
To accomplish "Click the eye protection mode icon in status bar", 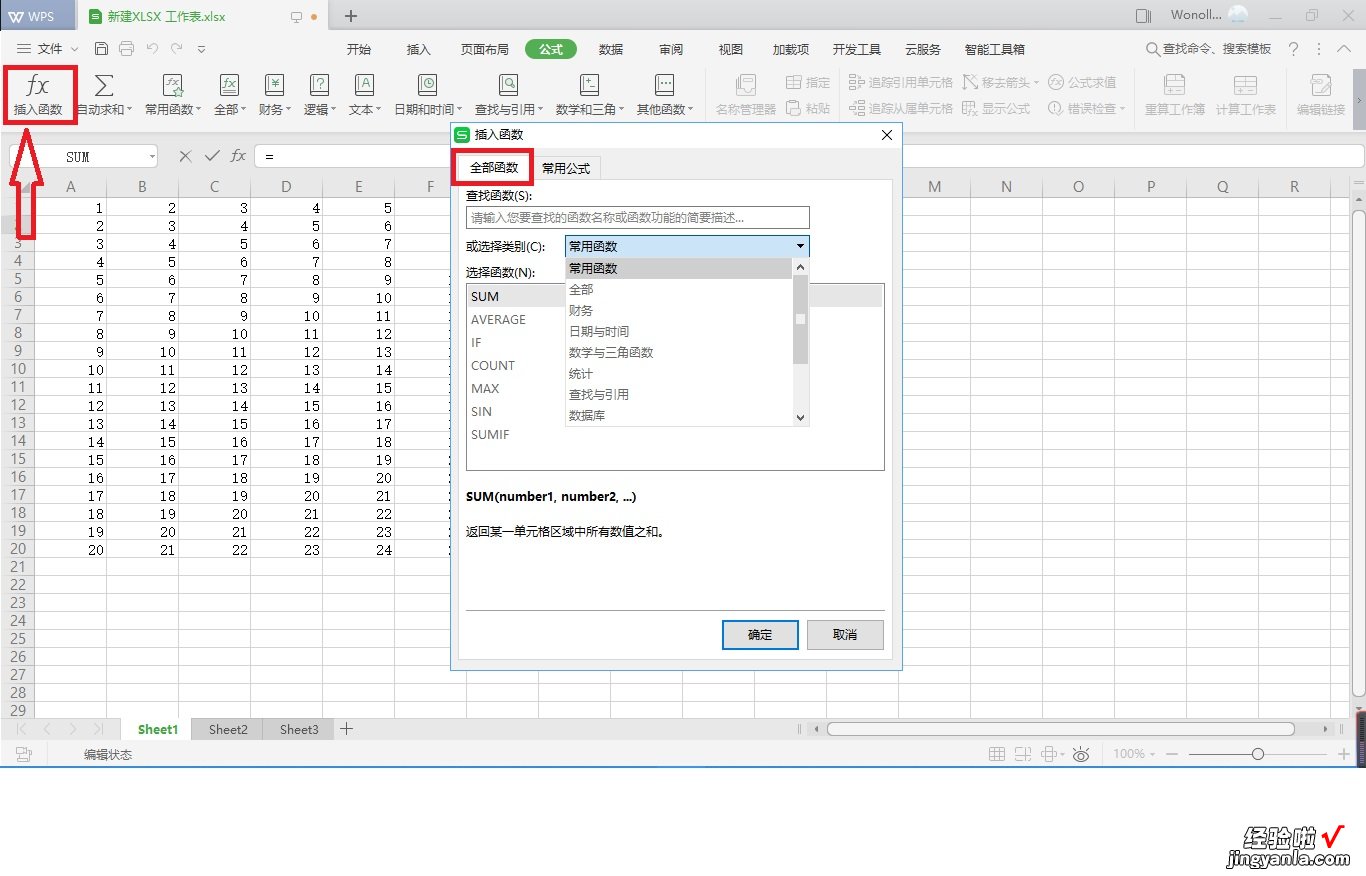I will click(x=1080, y=754).
